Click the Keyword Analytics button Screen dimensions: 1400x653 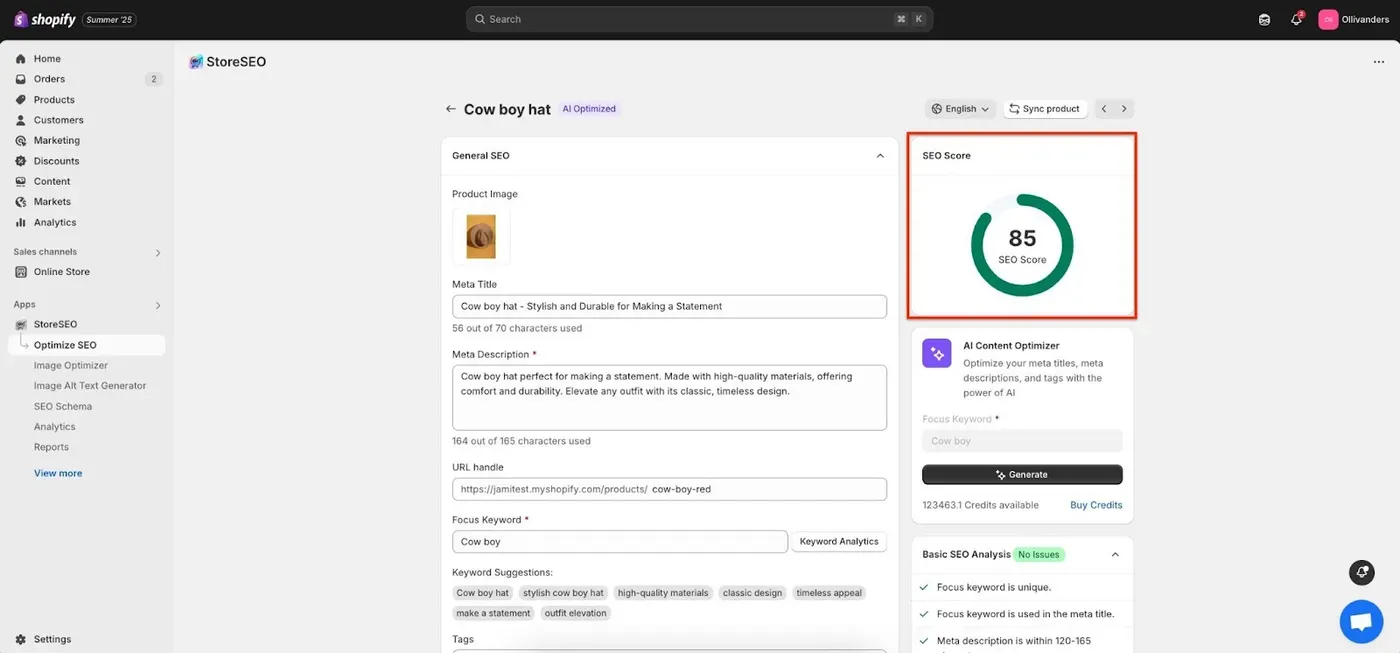[x=839, y=541]
